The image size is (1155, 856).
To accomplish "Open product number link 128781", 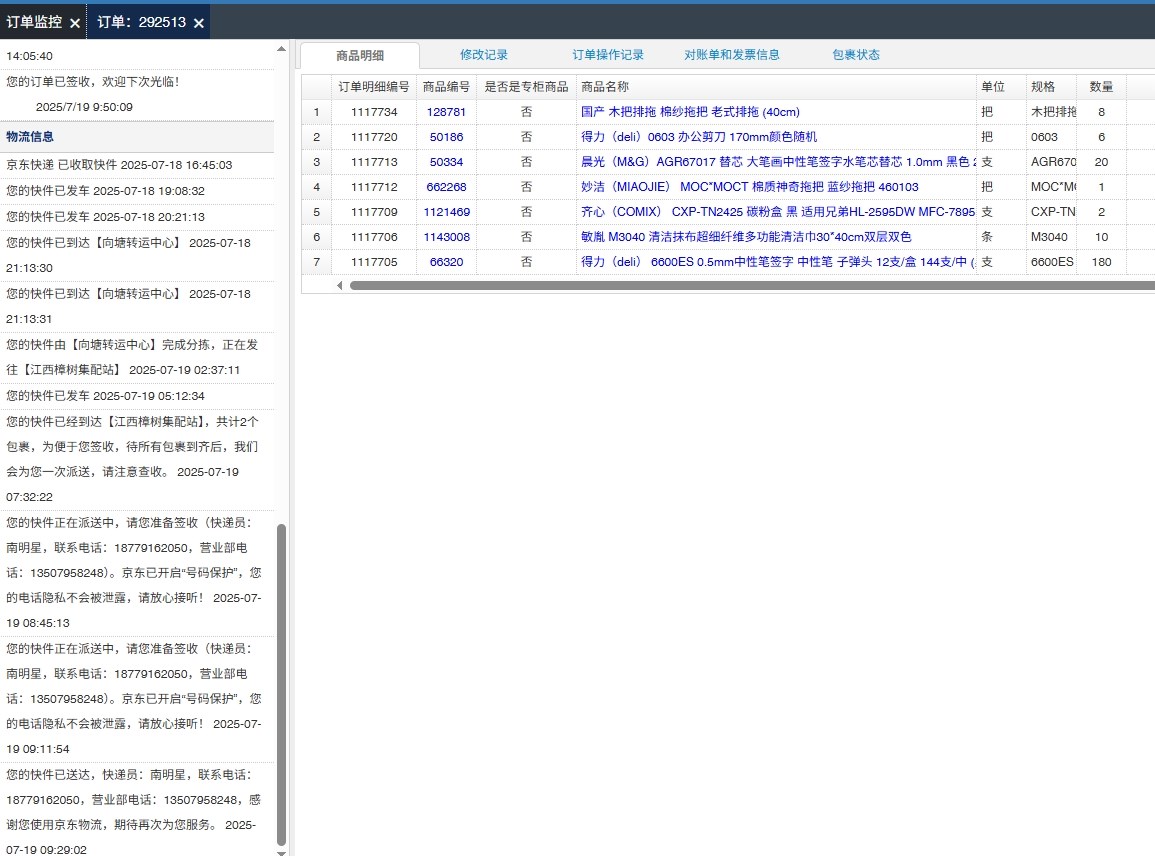I will point(446,112).
